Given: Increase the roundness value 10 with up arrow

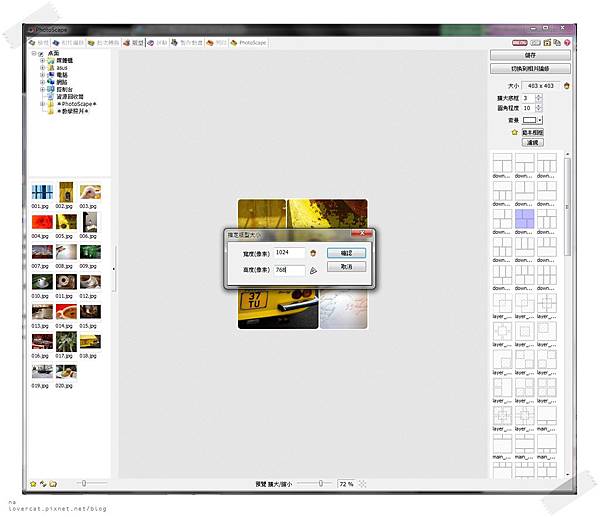Looking at the screenshot, I should point(539,106).
